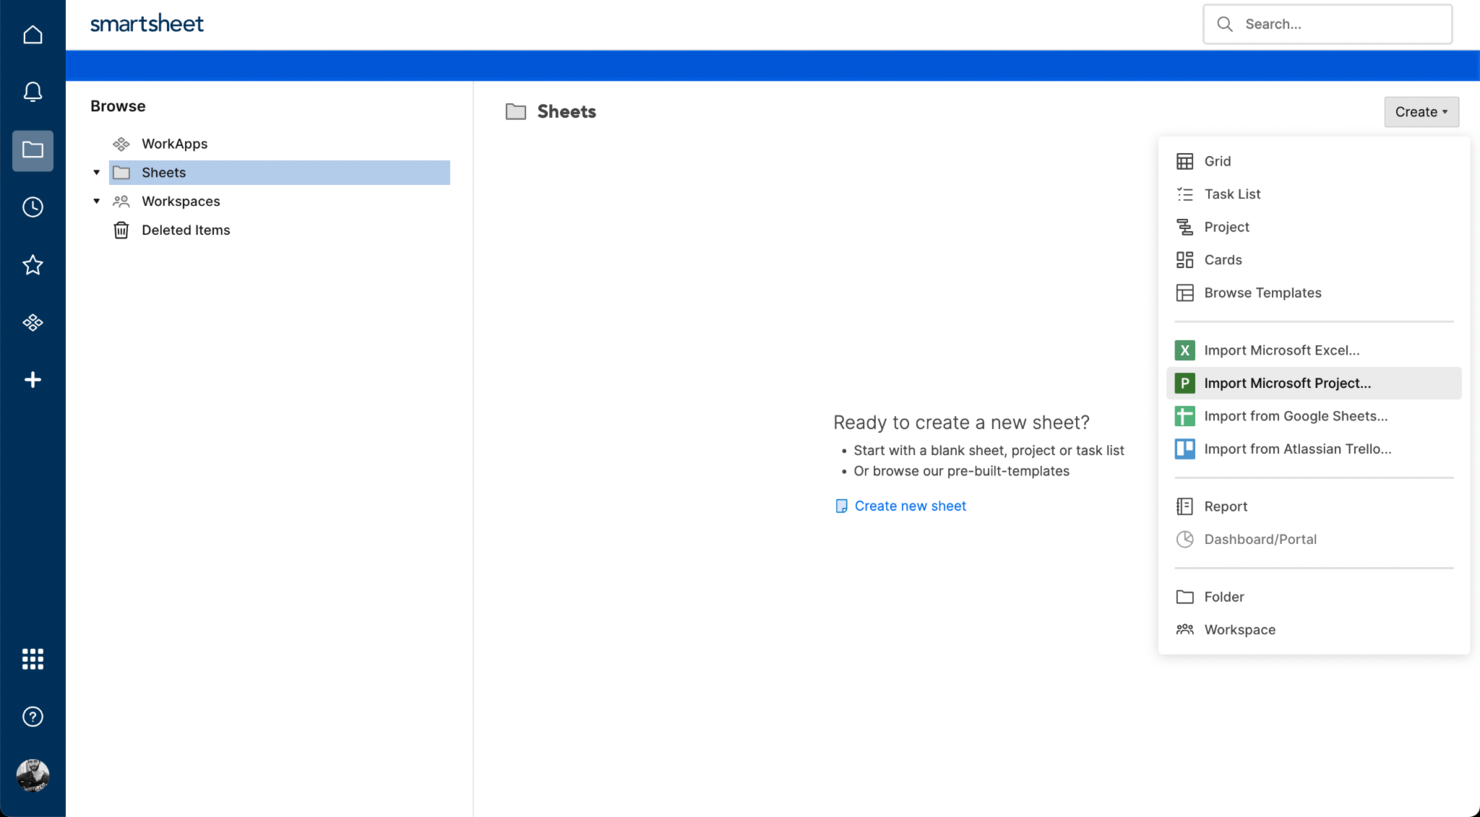Image resolution: width=1480 pixels, height=817 pixels.
Task: Select Import from Atlassian Trello...
Action: point(1314,449)
